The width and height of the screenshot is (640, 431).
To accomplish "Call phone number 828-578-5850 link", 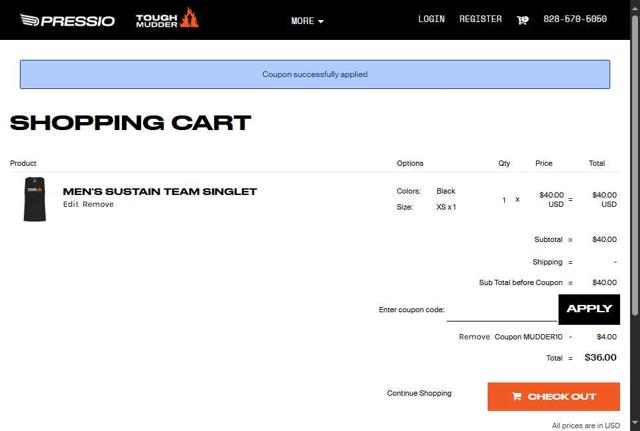I will coord(575,19).
